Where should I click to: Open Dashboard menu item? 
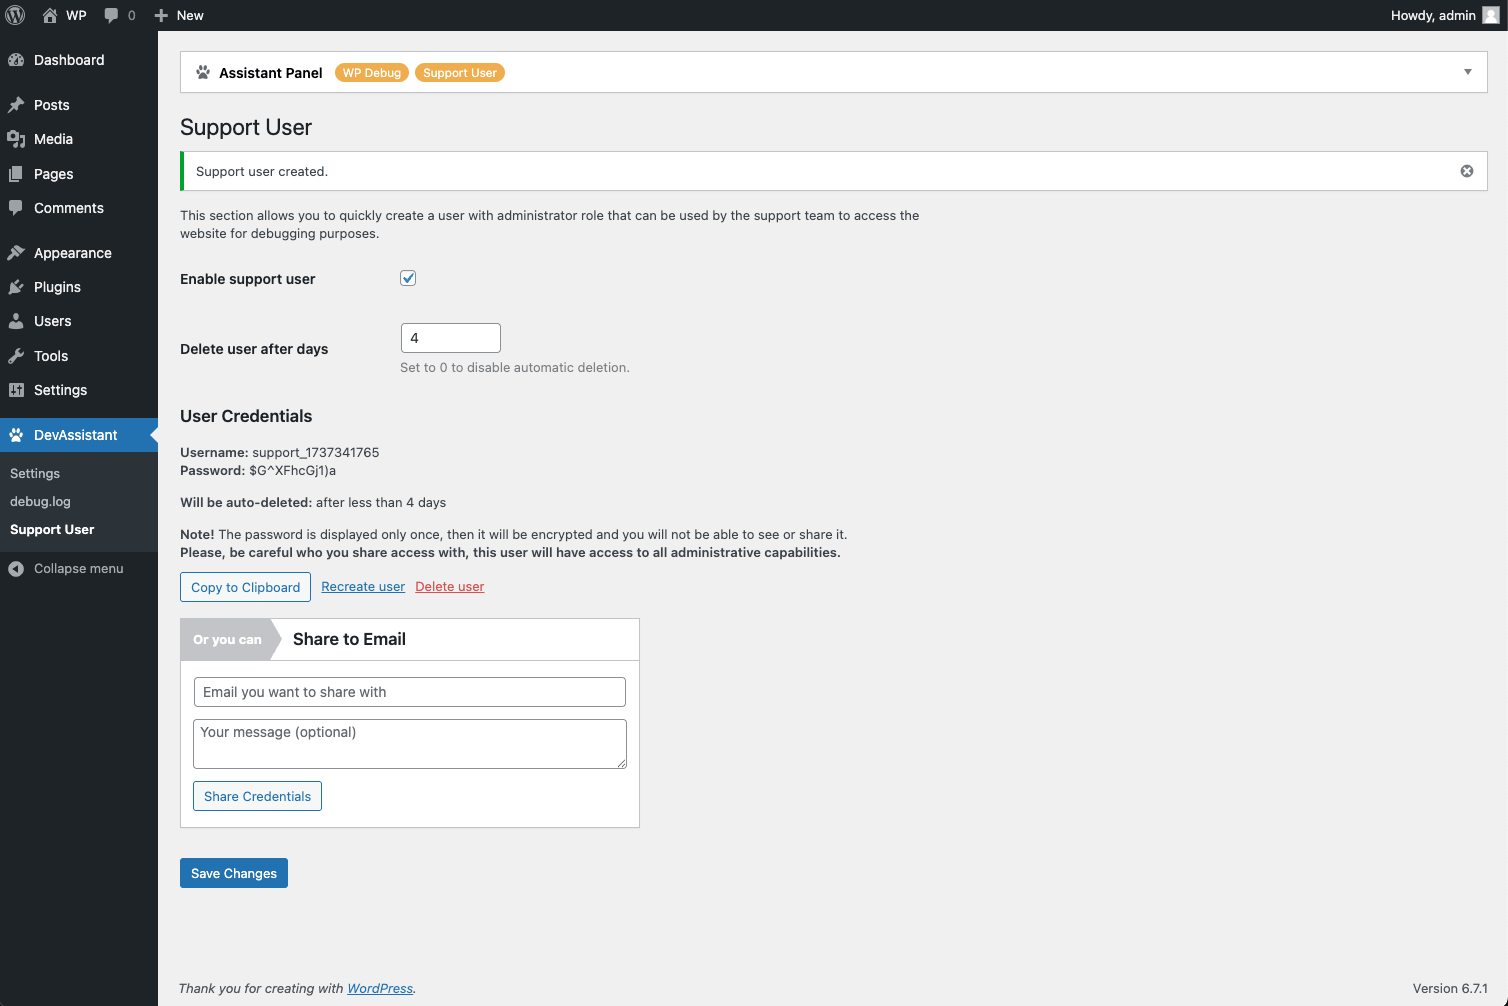[79, 60]
